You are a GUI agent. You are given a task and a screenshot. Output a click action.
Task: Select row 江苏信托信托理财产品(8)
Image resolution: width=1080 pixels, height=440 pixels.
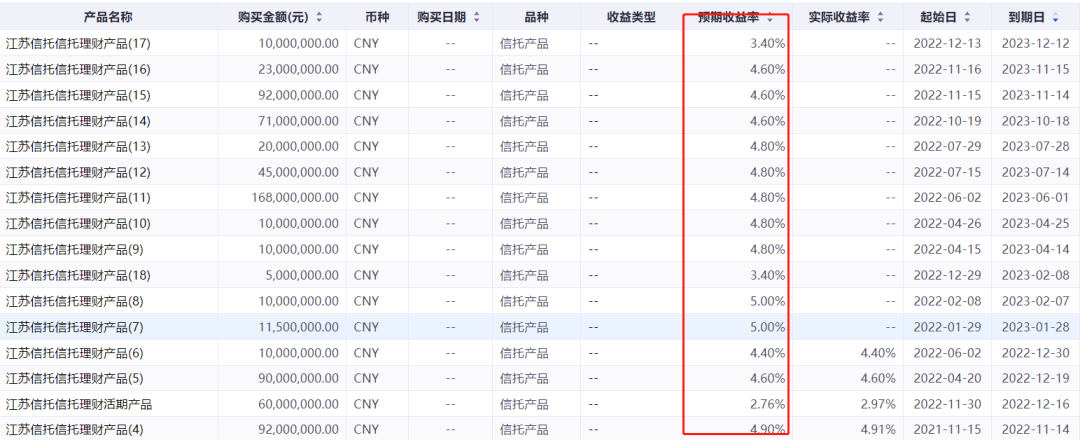pyautogui.click(x=540, y=301)
